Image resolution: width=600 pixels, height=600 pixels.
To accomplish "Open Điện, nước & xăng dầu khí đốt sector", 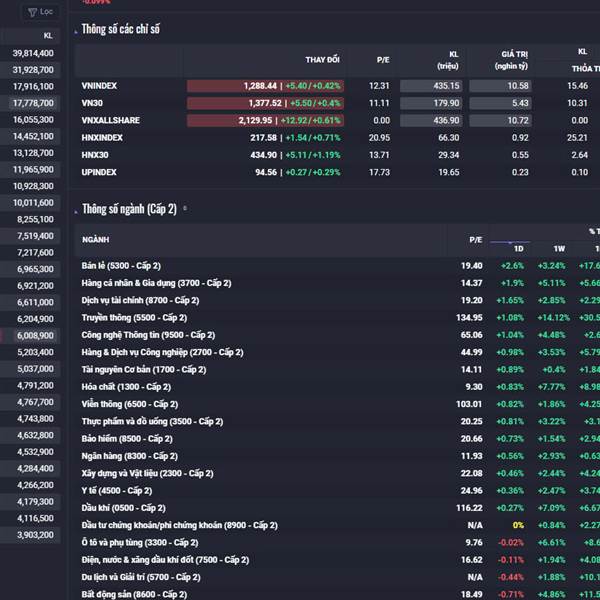I will point(165,560).
